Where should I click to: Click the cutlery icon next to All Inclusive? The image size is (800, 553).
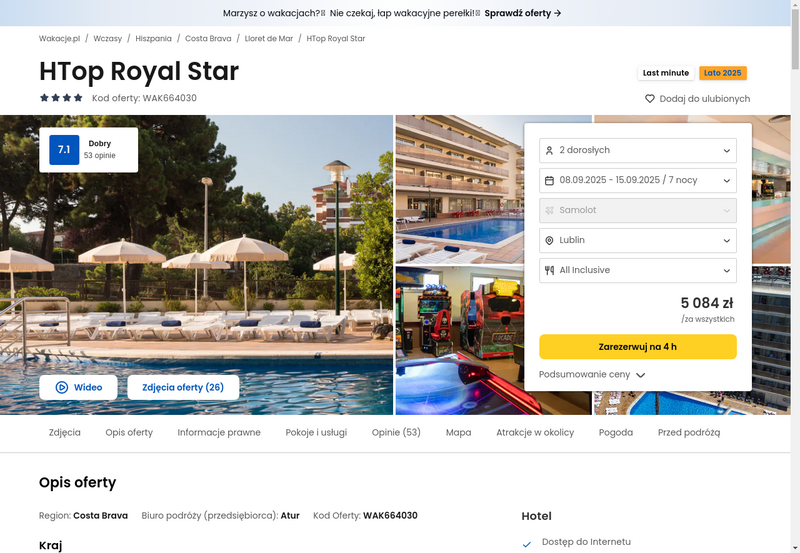(x=549, y=270)
